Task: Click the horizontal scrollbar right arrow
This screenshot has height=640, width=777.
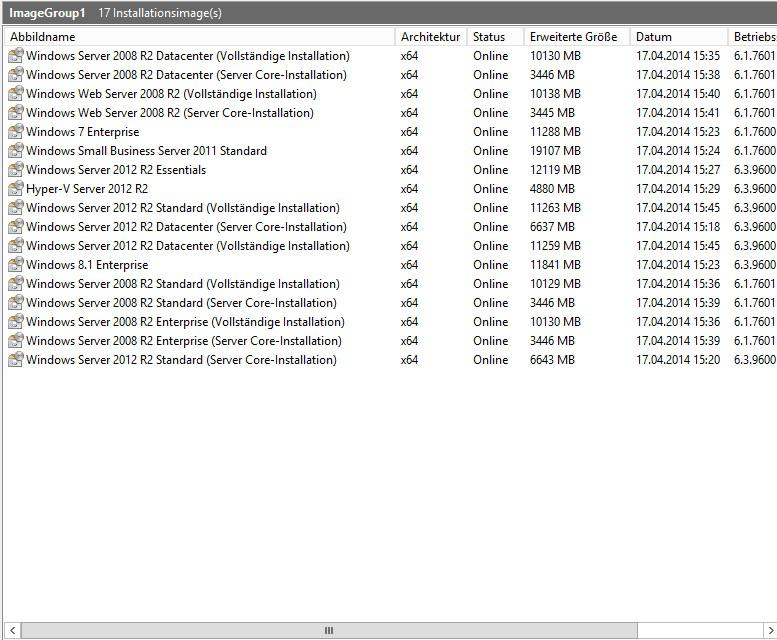Action: click(x=770, y=631)
